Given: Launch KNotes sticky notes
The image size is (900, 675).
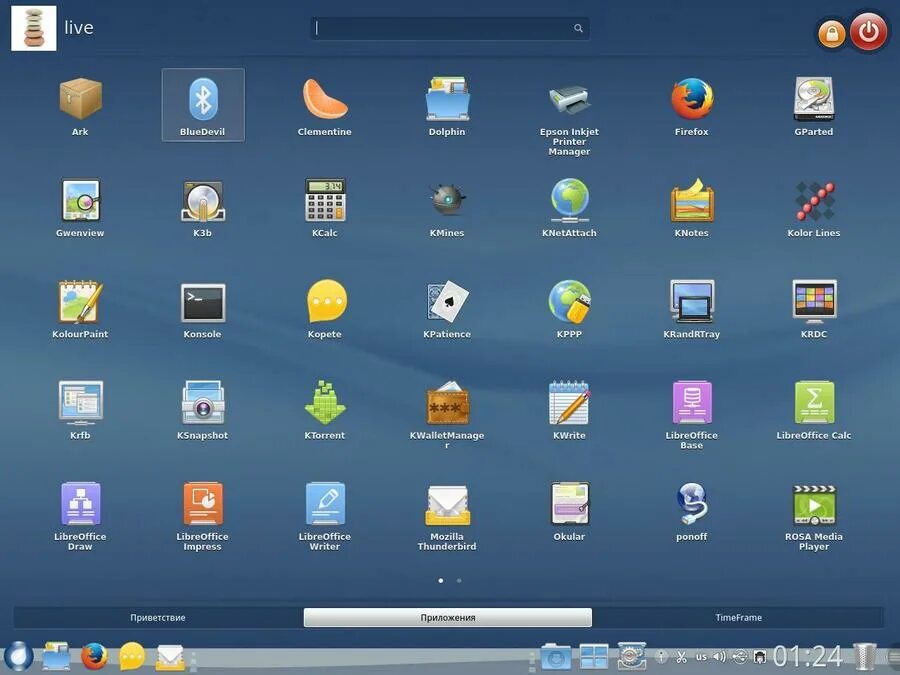Looking at the screenshot, I should point(692,208).
